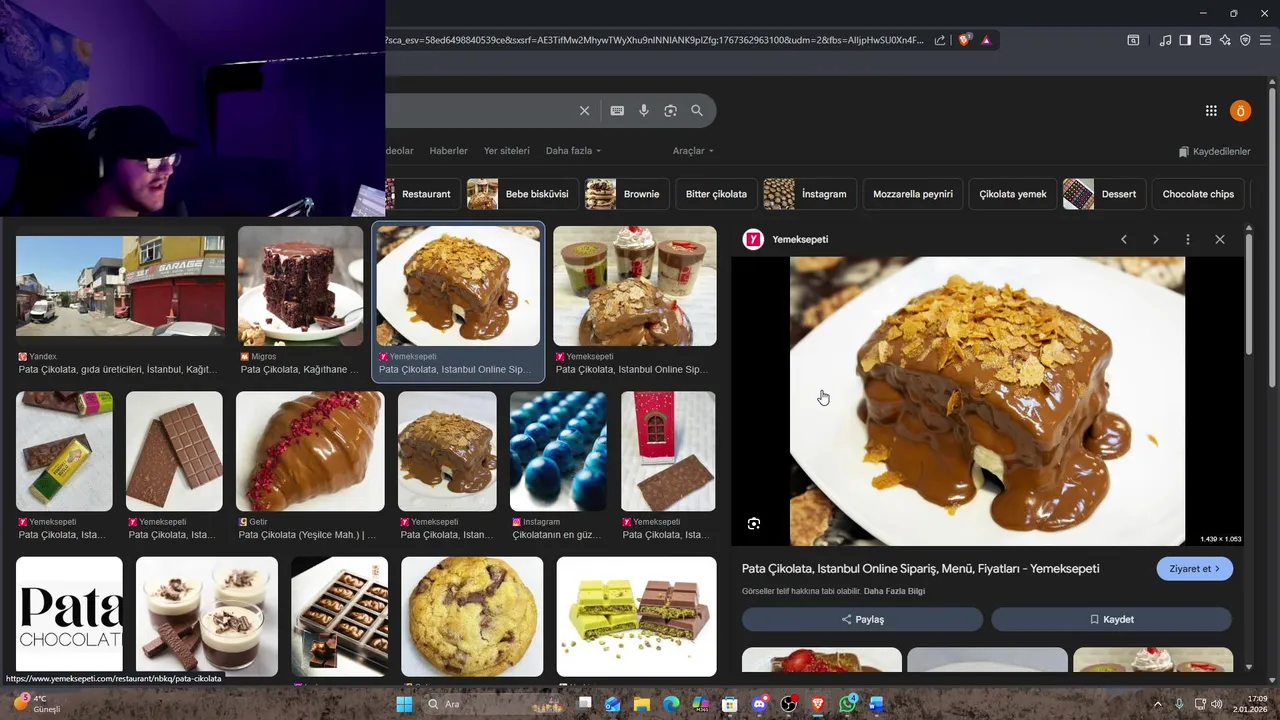This screenshot has width=1280, height=720.
Task: Select the 'Mozzarella peyniri' filter chip
Action: [x=913, y=194]
